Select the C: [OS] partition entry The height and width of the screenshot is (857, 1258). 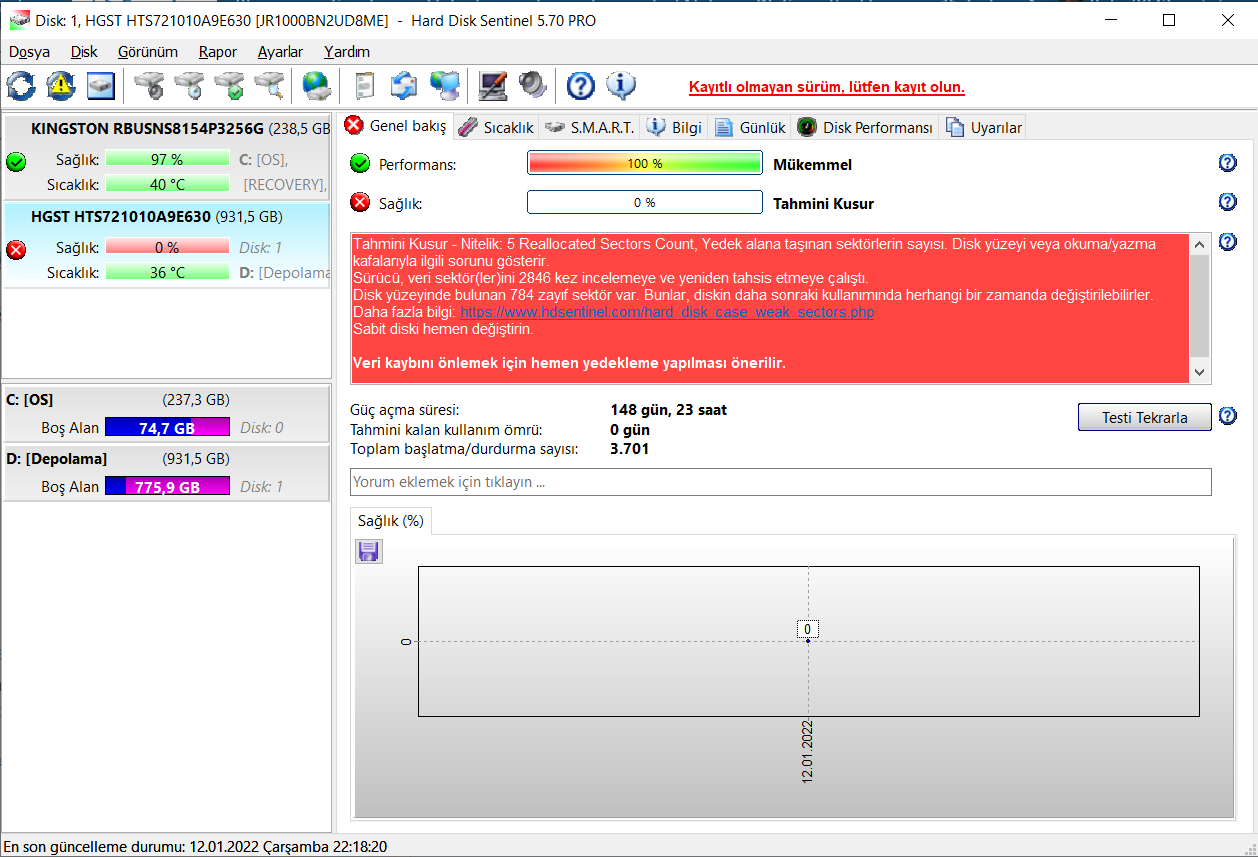point(167,414)
